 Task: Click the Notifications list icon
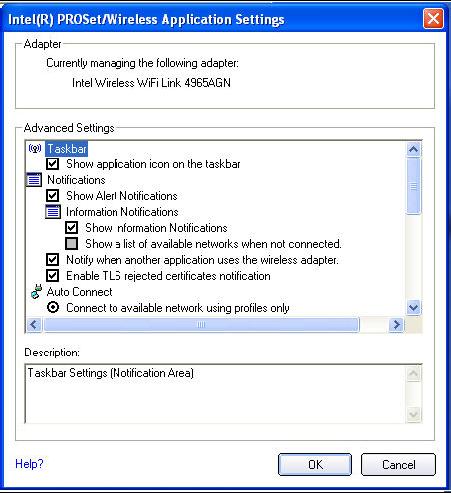[34, 180]
